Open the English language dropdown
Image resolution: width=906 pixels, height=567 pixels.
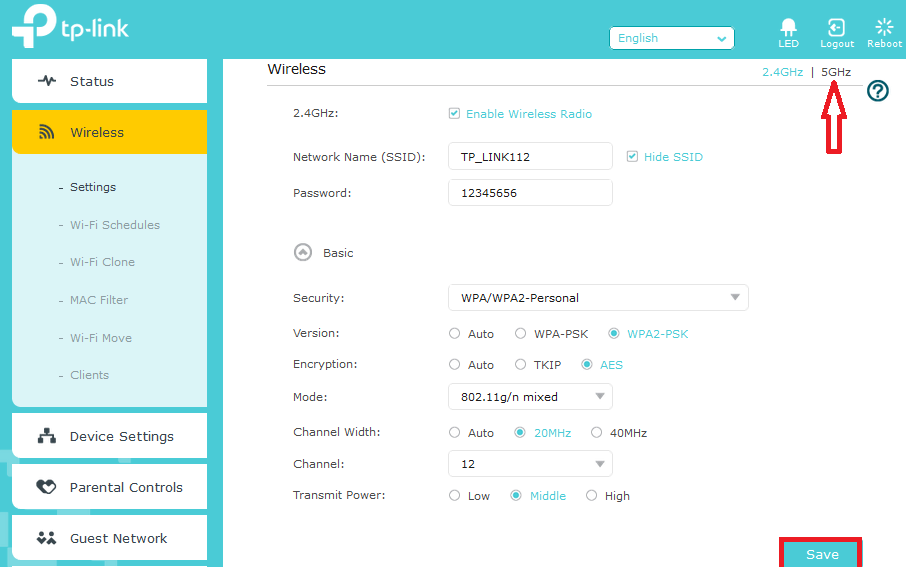(671, 38)
